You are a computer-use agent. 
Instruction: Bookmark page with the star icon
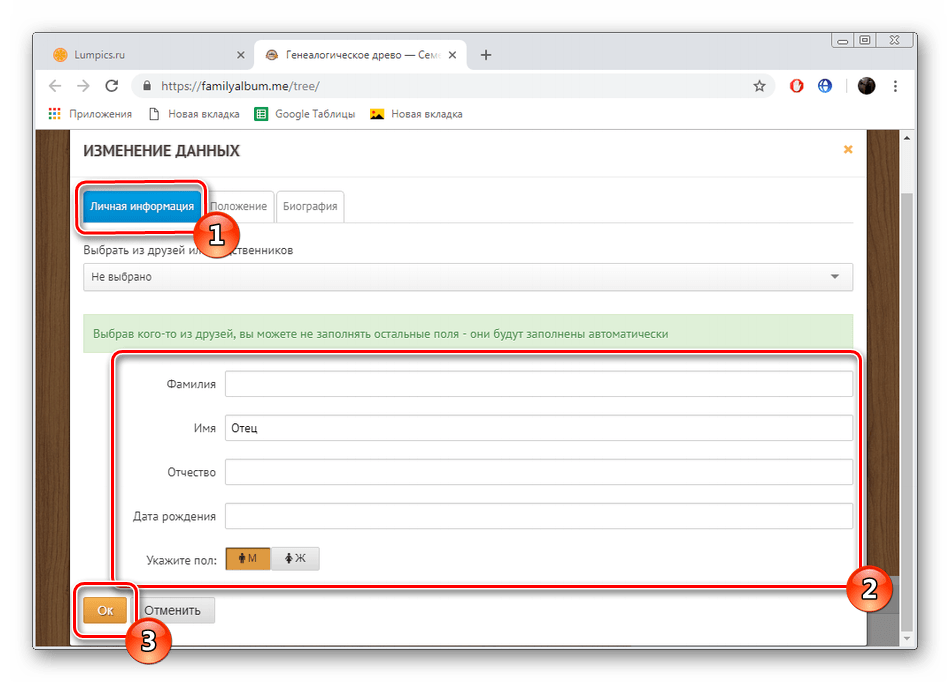click(759, 86)
